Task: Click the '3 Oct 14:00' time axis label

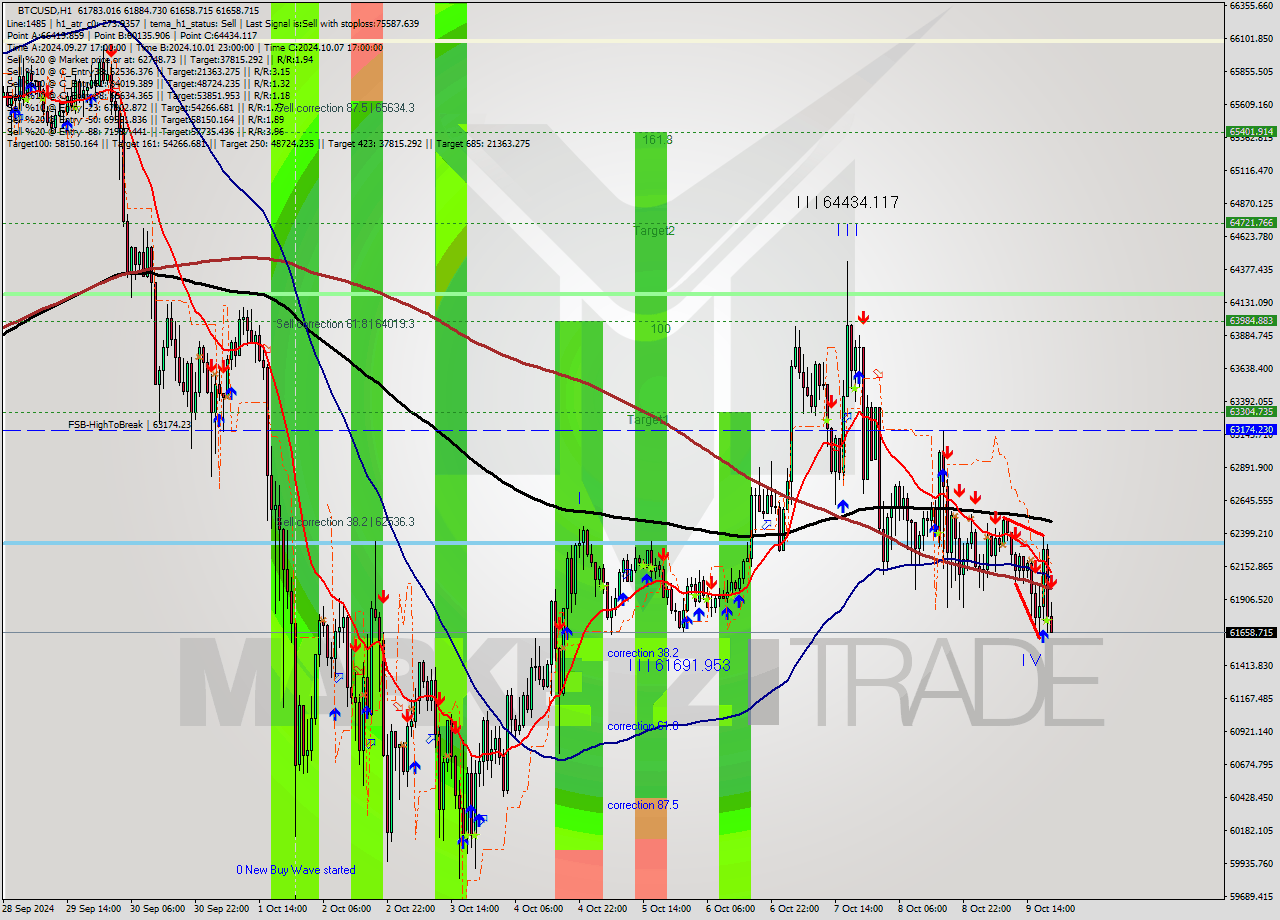Action: coord(474,909)
